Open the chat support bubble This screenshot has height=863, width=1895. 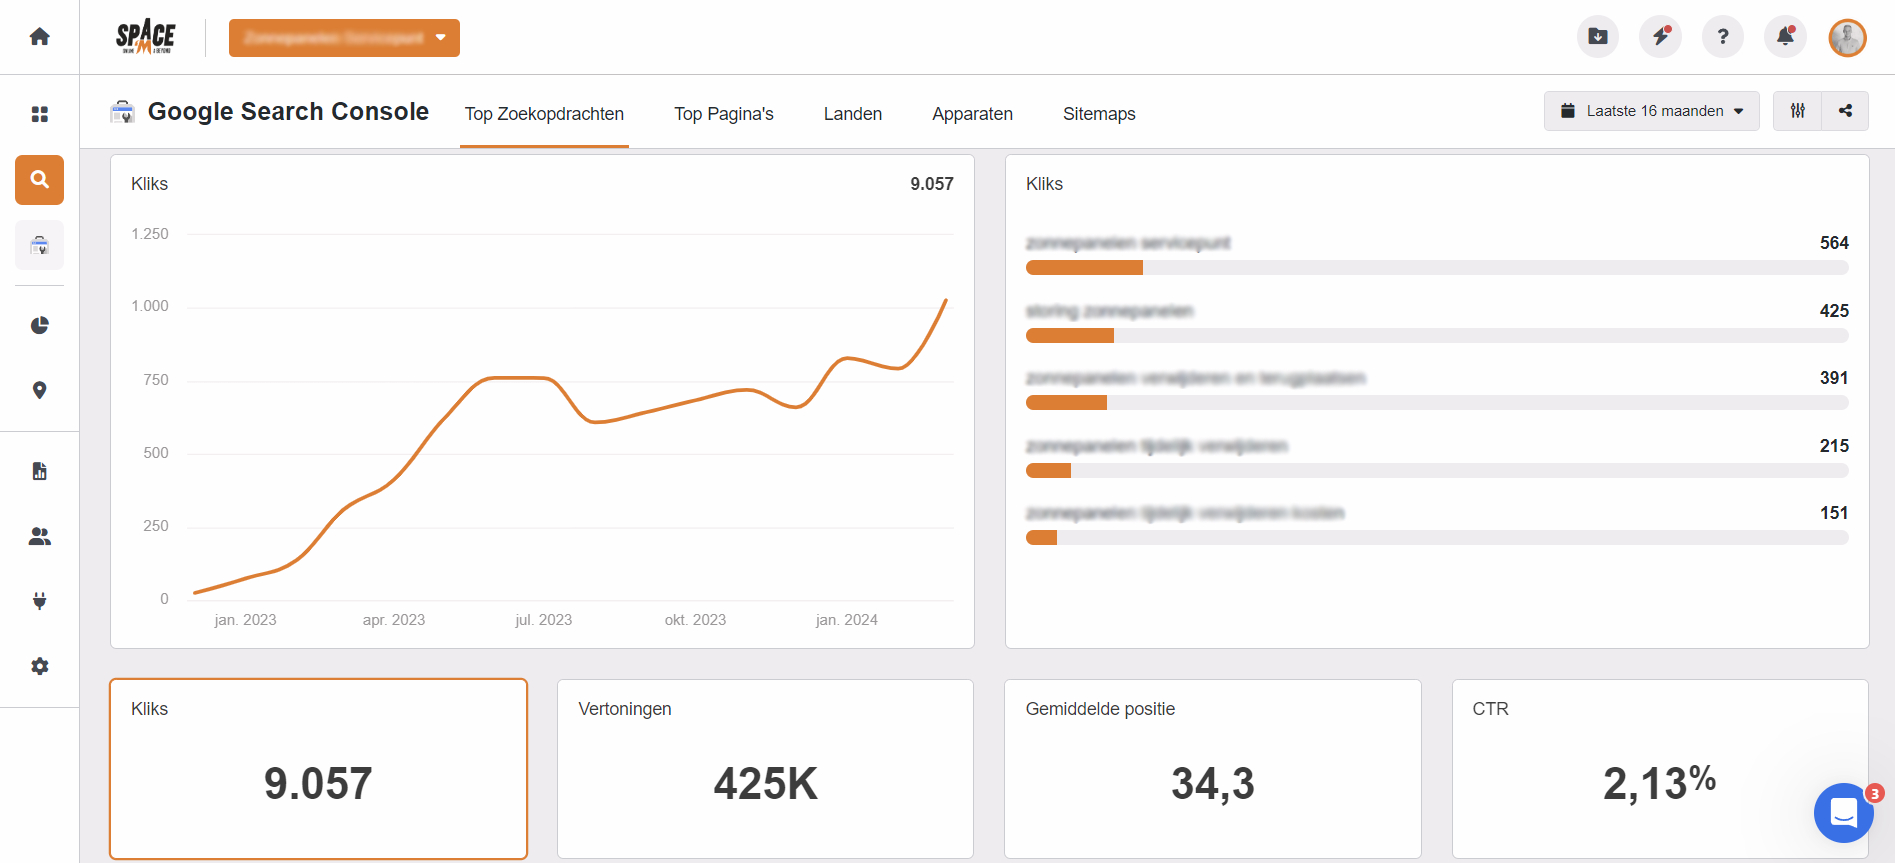point(1844,813)
